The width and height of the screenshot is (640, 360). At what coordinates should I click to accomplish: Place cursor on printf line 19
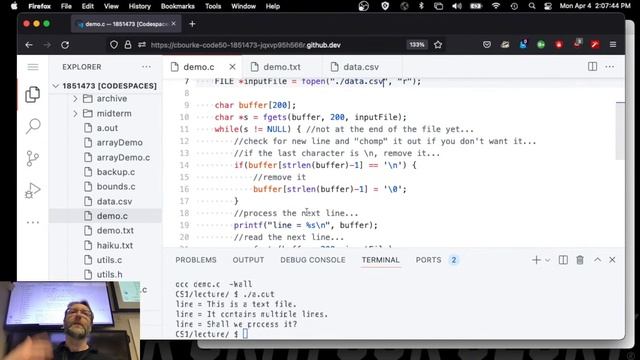pos(306,225)
